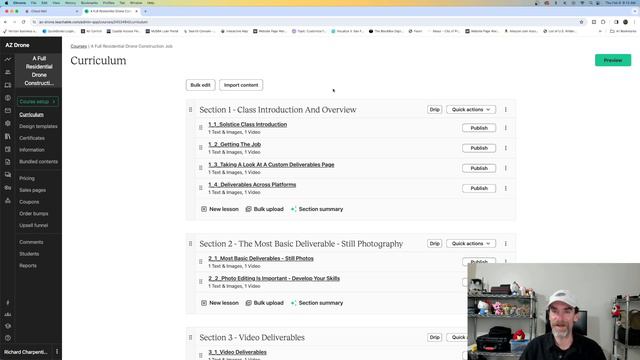Reload the page in Chrome
Screen dimensions: 640x360
pos(24,22)
